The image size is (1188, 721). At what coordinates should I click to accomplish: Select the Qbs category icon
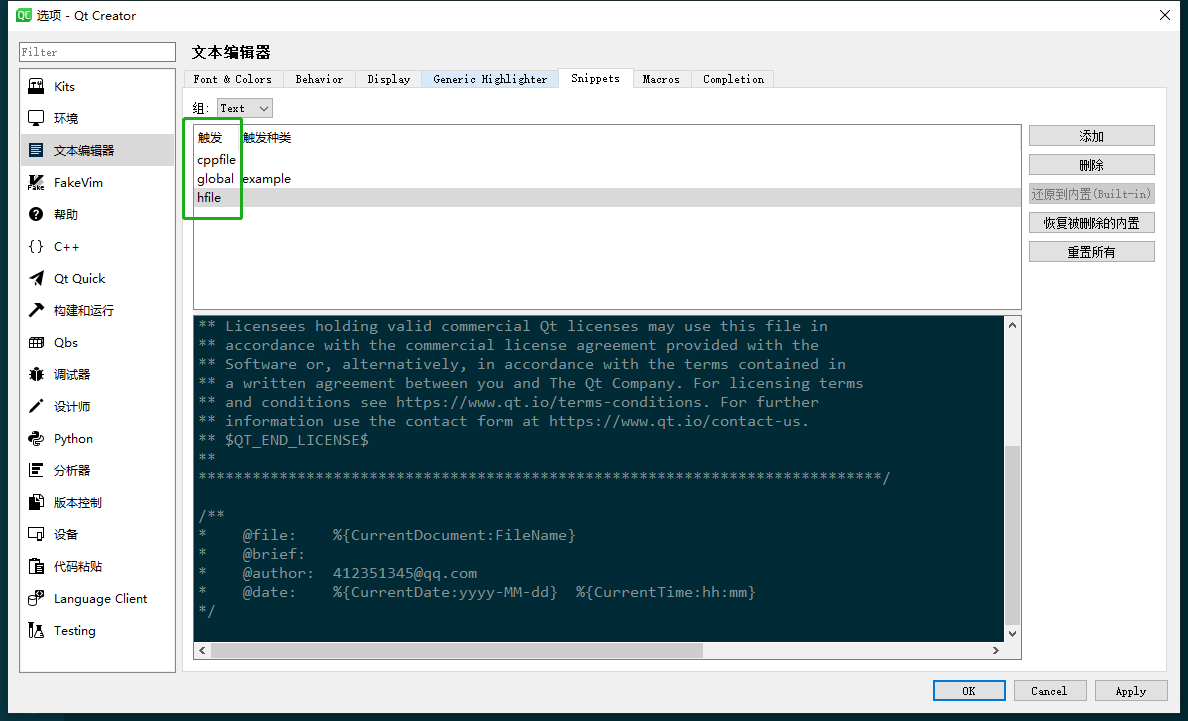(36, 342)
